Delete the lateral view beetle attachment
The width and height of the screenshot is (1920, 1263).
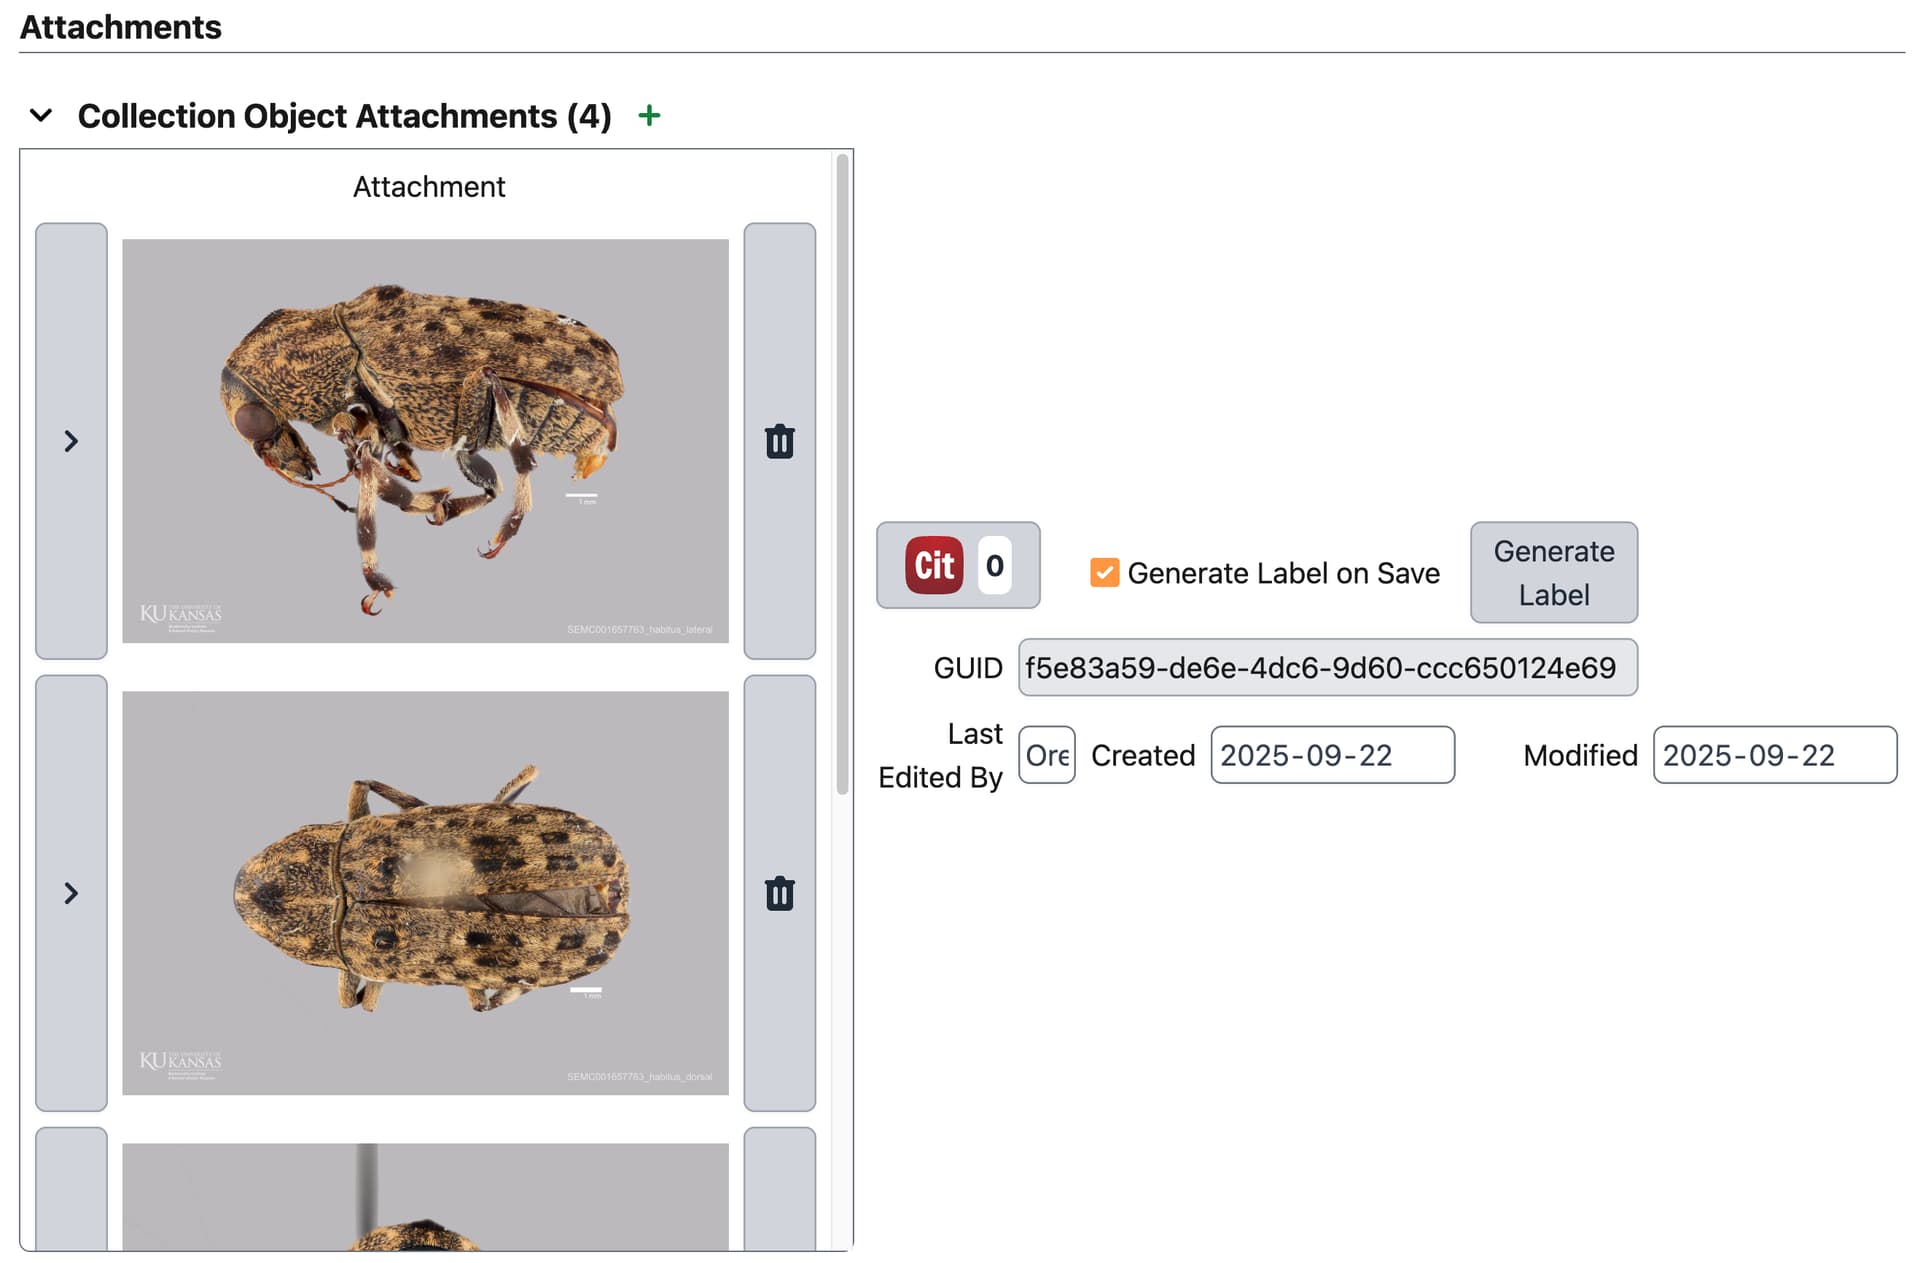point(779,441)
